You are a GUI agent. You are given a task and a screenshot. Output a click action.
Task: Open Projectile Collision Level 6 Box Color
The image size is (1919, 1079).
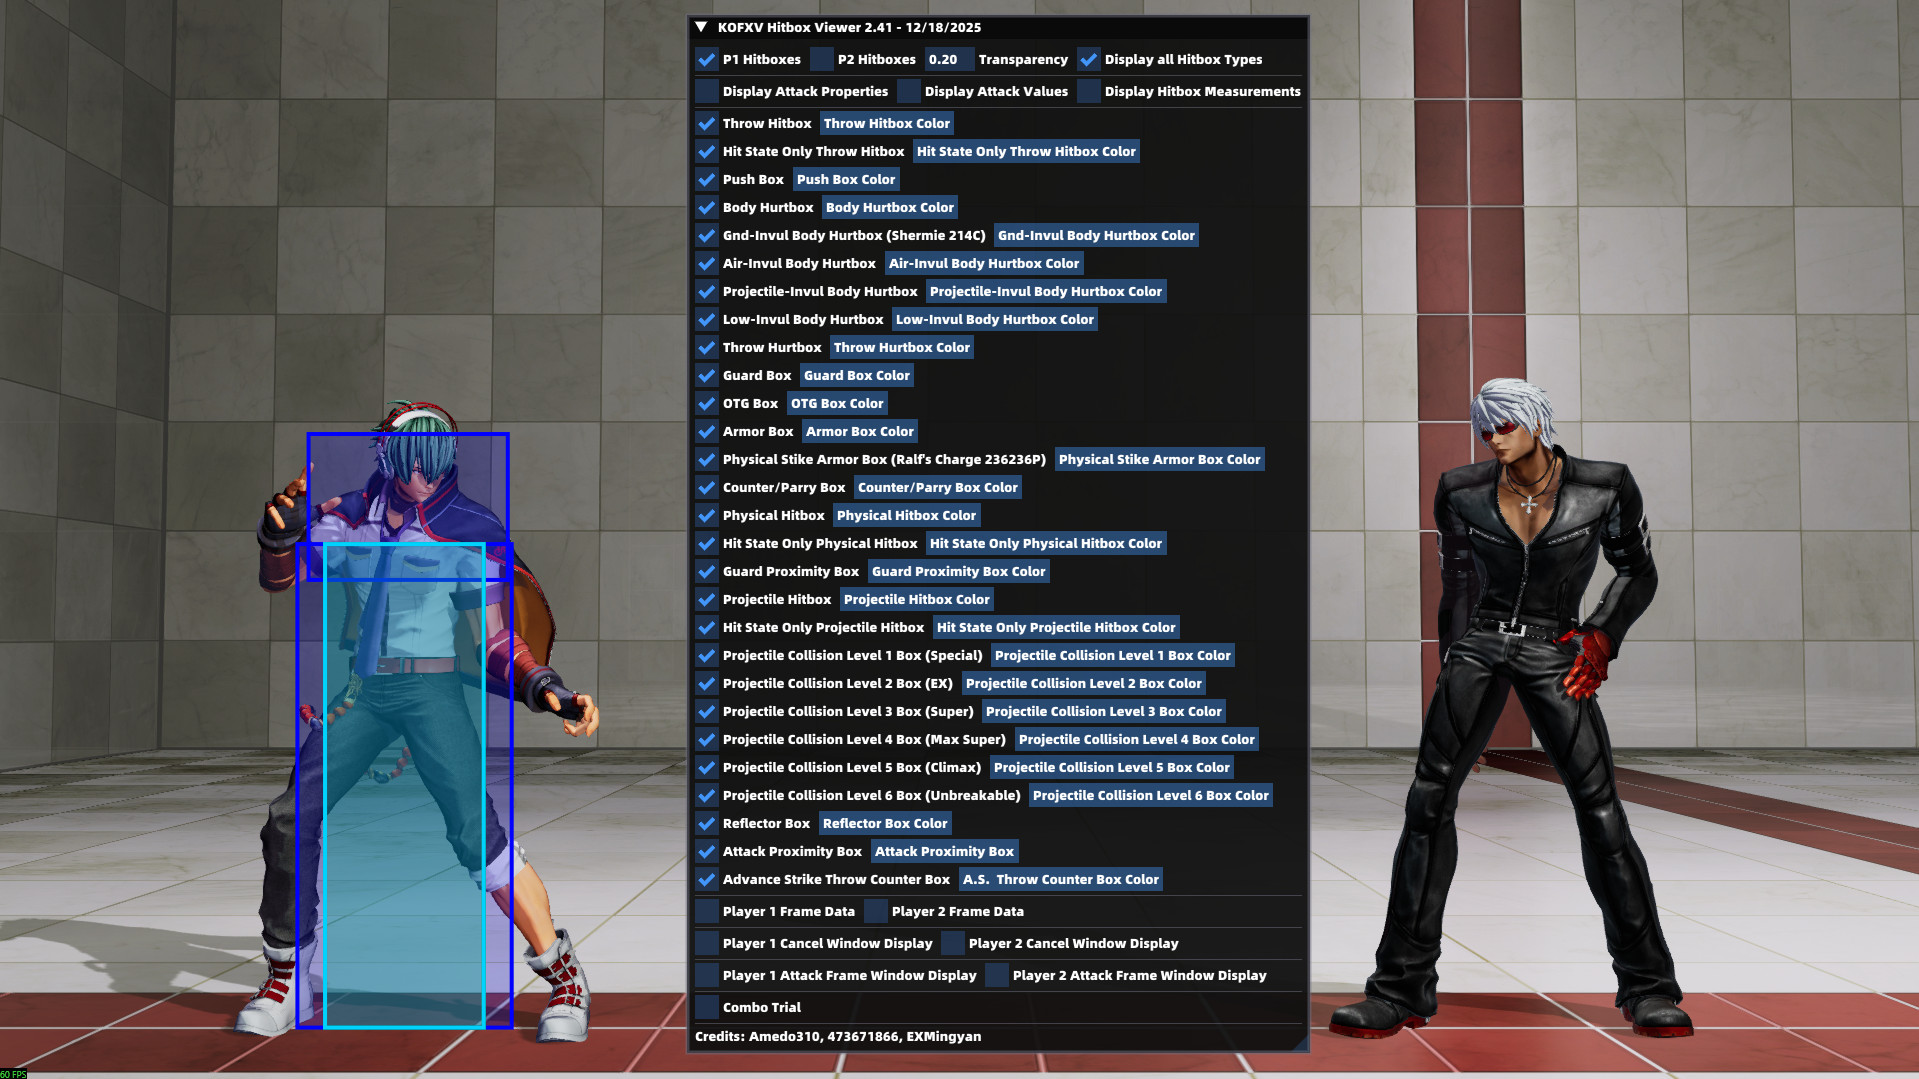click(x=1151, y=795)
